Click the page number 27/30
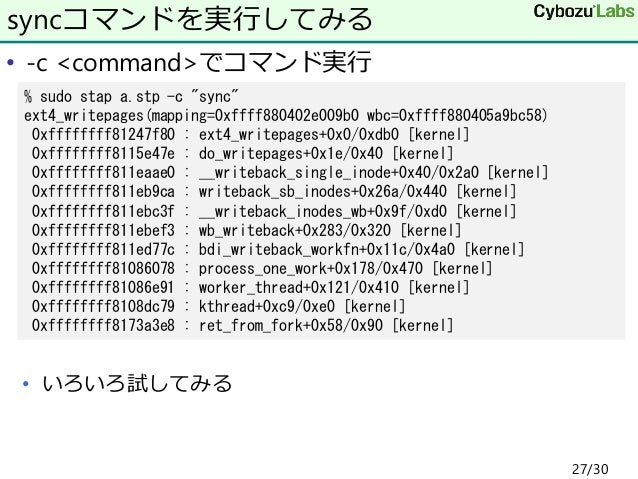Screen dimensions: 638x479 (590, 469)
